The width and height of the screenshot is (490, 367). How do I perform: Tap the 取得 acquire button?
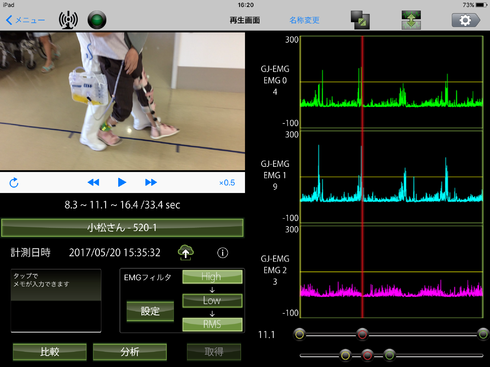coord(214,352)
